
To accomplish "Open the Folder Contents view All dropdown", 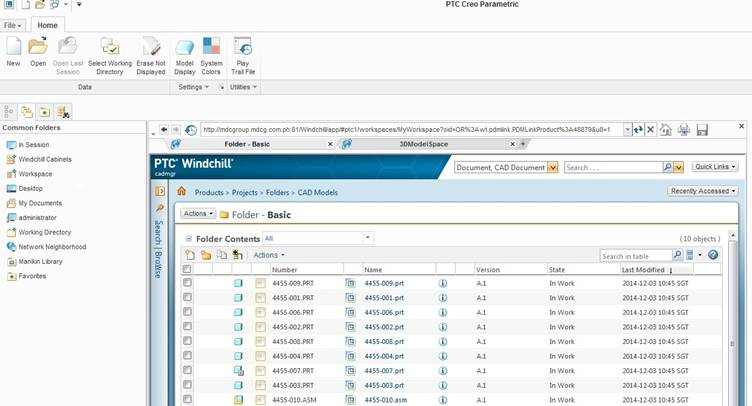I will click(367, 238).
